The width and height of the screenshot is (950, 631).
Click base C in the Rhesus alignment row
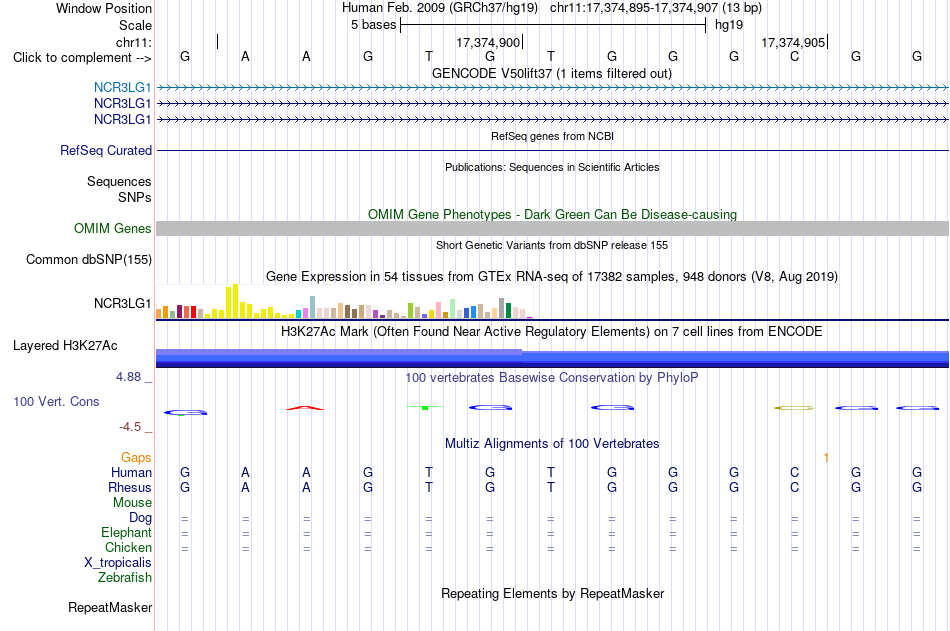[x=794, y=487]
